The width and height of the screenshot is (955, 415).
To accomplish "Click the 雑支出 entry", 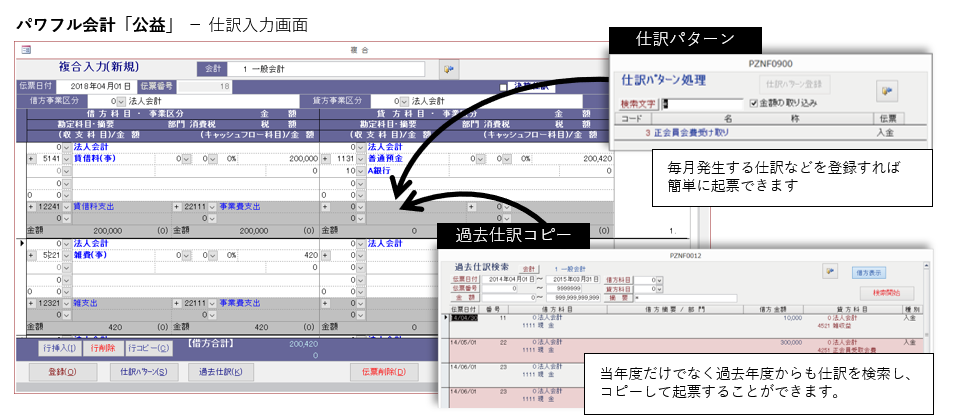I will [86, 303].
